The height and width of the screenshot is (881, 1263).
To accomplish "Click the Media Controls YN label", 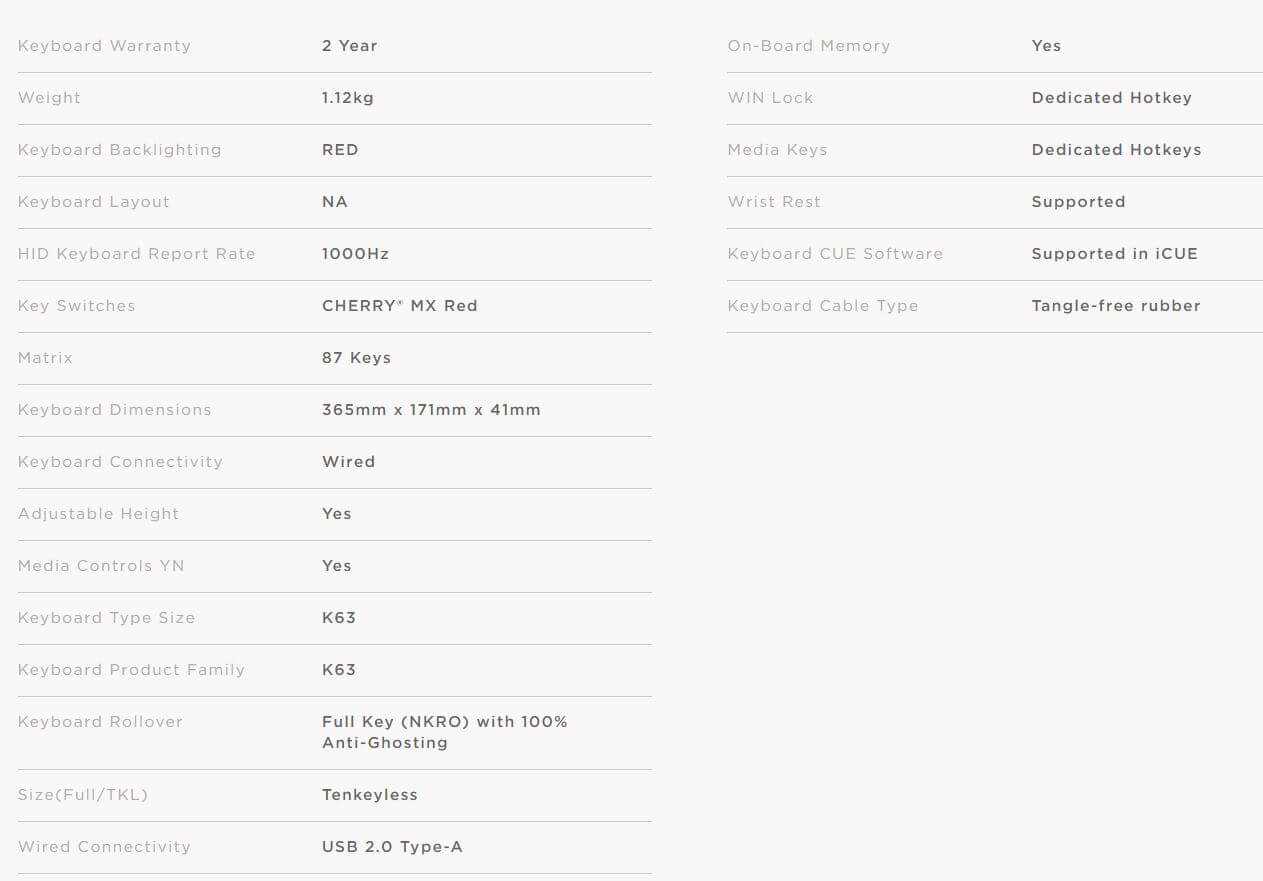I will (101, 566).
